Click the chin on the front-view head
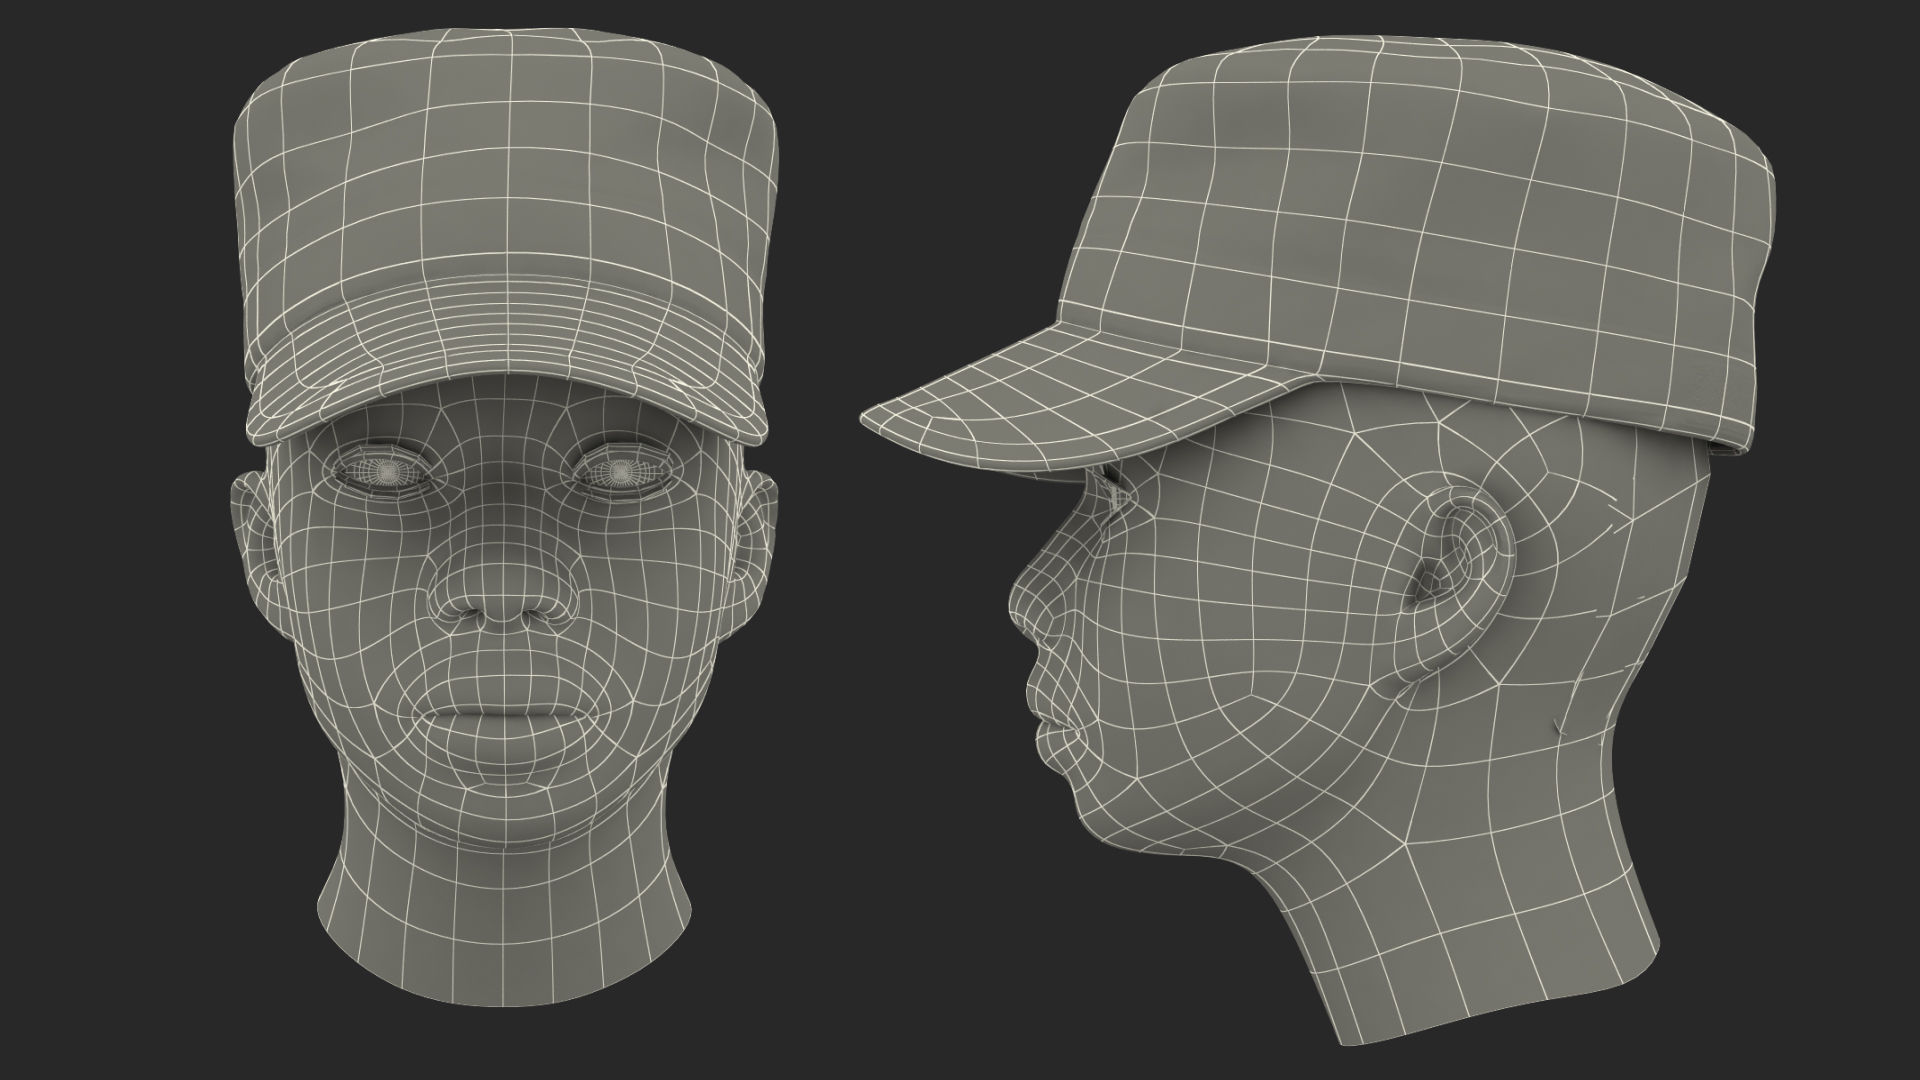 [503, 805]
